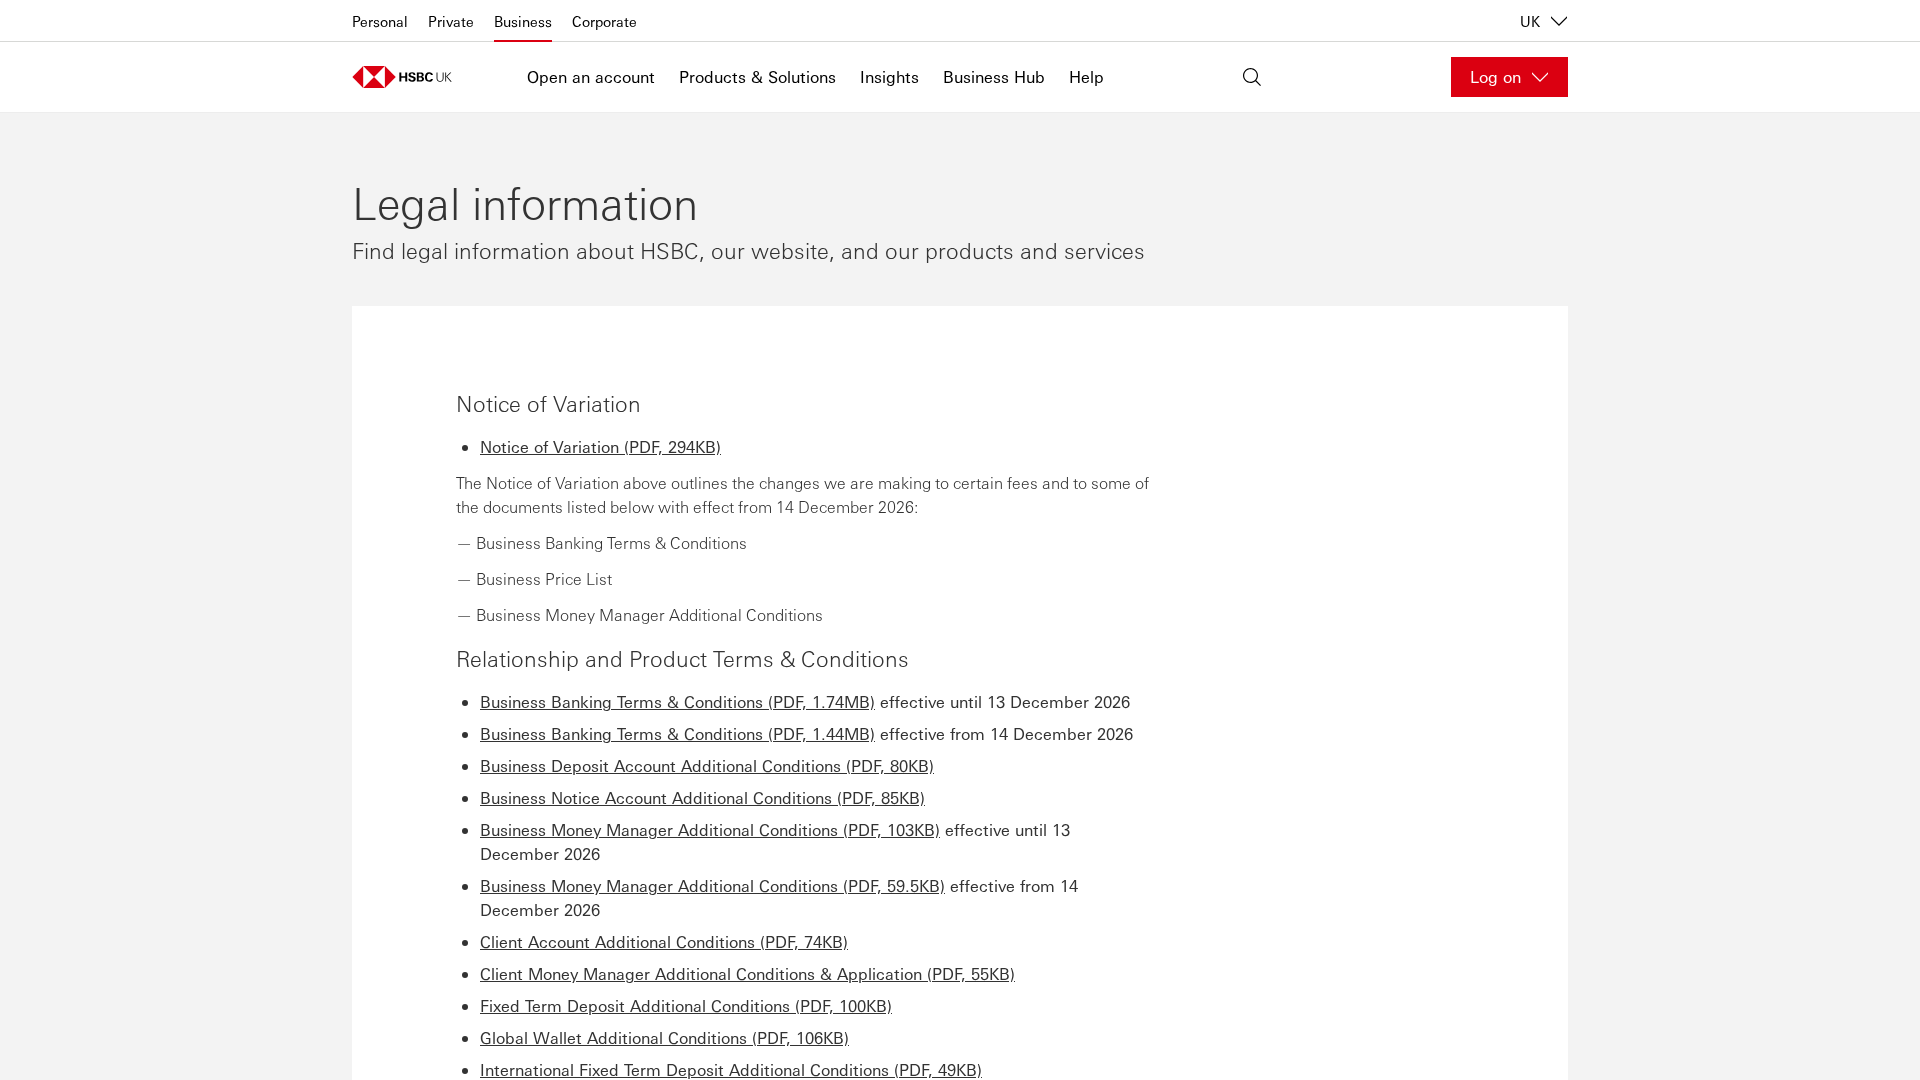Switch to the Private tab
The height and width of the screenshot is (1080, 1920).
click(x=450, y=22)
